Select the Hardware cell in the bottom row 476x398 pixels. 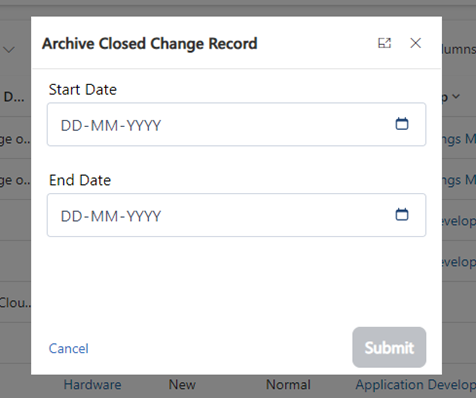(x=92, y=385)
